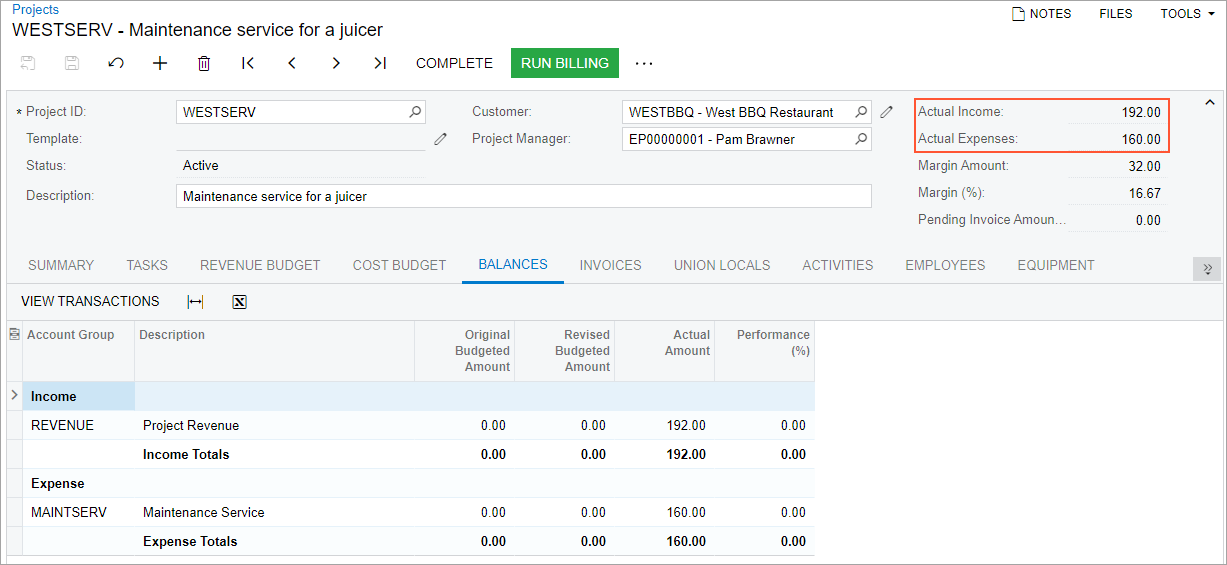Go to the last record

[380, 63]
